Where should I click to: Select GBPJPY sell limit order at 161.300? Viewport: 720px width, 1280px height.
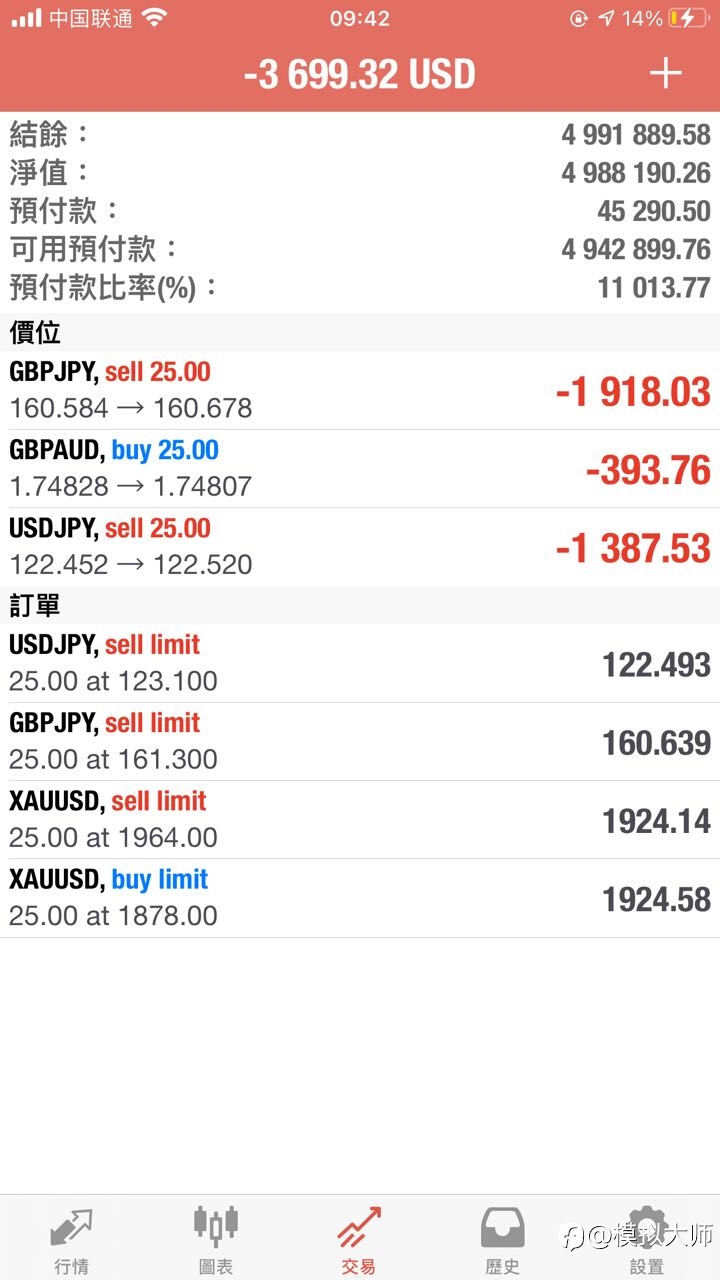tap(360, 742)
